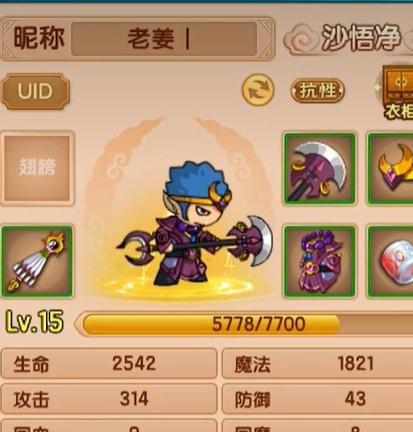Tap the 防御 stat row
This screenshot has height=432, width=413.
(x=317, y=399)
